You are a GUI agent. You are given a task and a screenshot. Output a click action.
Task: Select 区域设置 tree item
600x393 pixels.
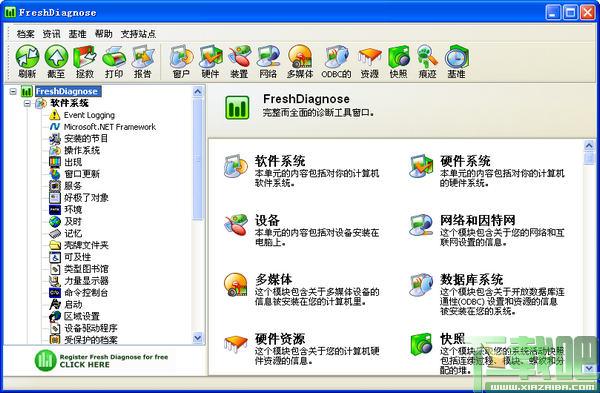point(82,316)
